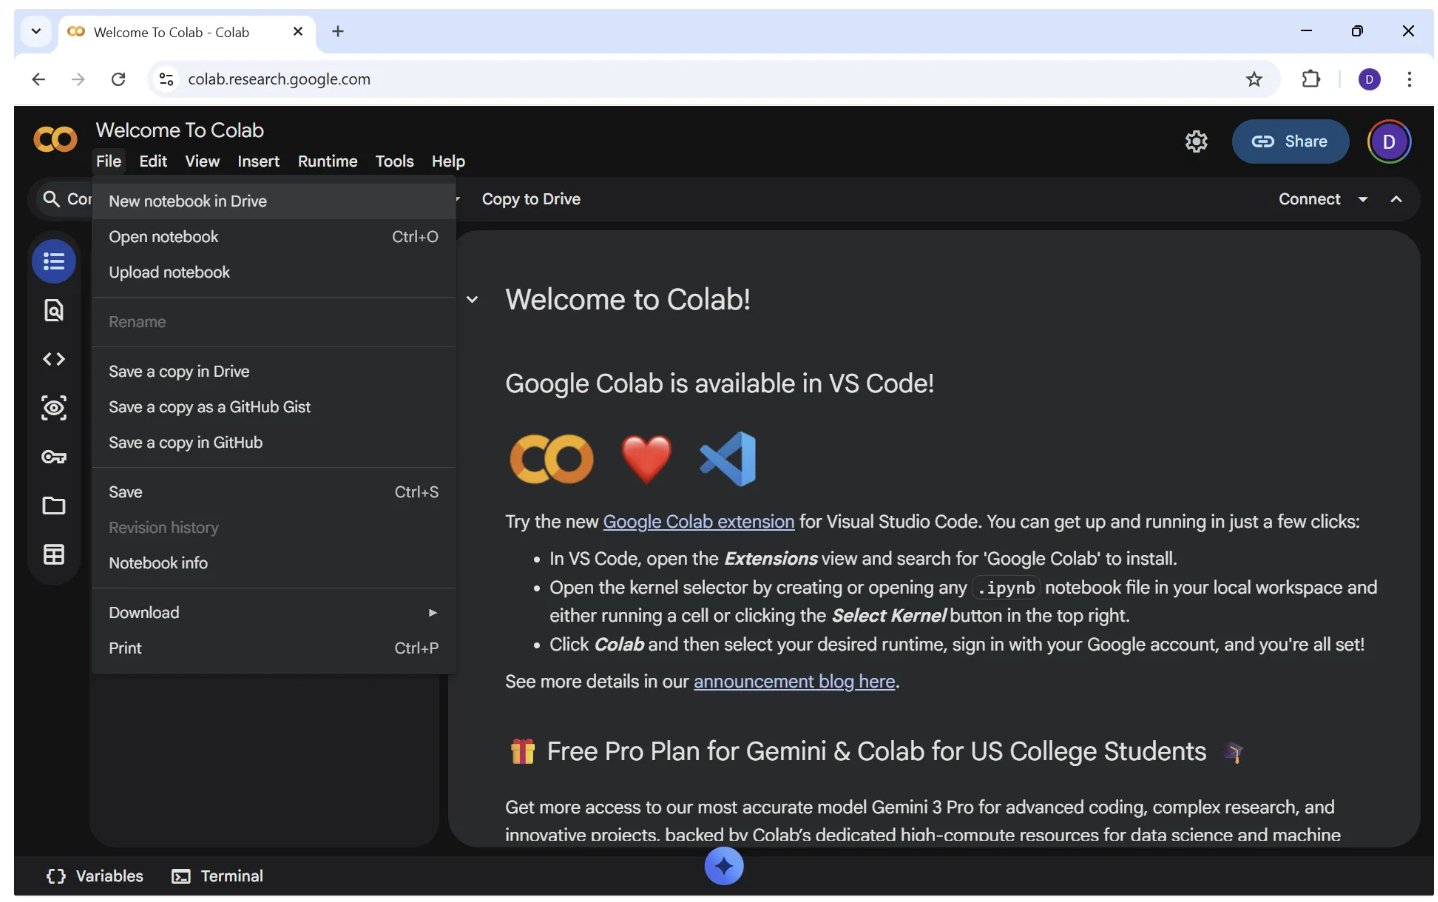Select Save a copy in GitHub

coord(273,442)
